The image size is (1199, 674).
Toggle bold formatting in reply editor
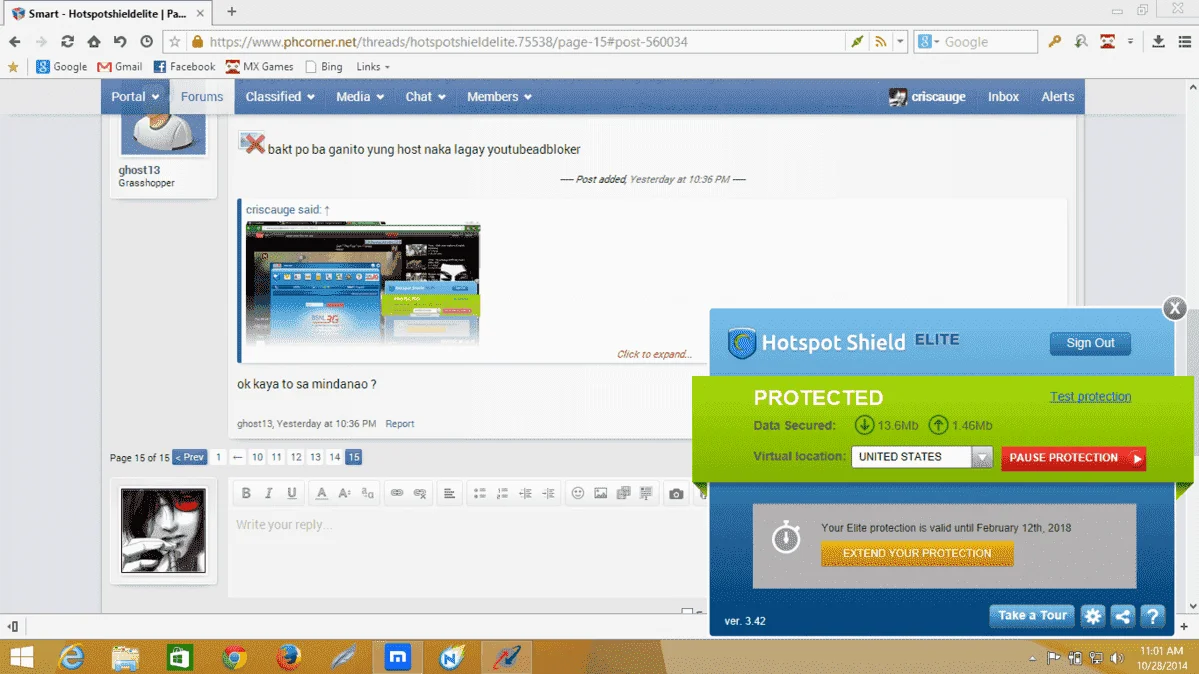[246, 493]
